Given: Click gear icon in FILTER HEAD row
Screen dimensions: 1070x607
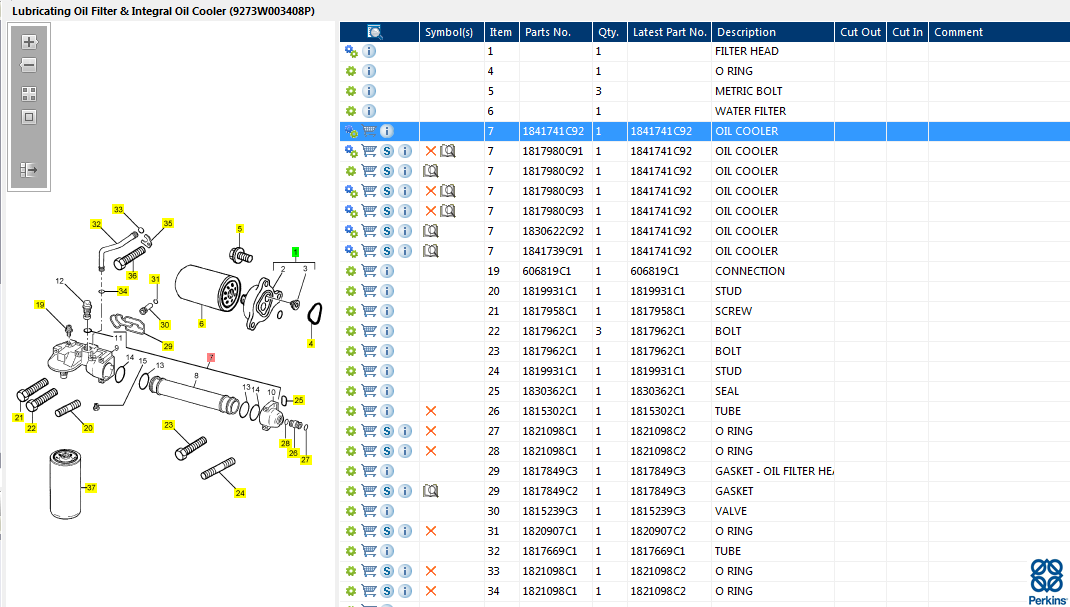Looking at the screenshot, I should pyautogui.click(x=351, y=51).
